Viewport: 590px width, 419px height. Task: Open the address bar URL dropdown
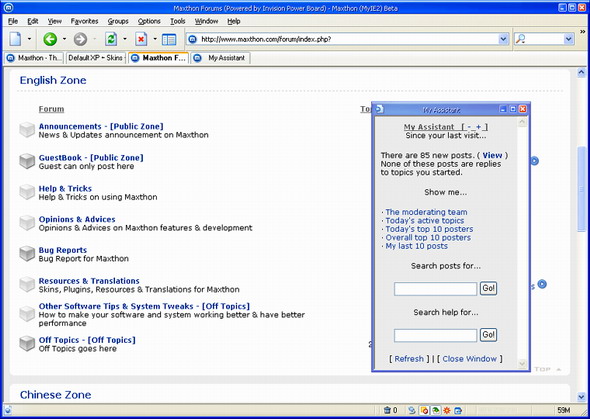pyautogui.click(x=503, y=39)
